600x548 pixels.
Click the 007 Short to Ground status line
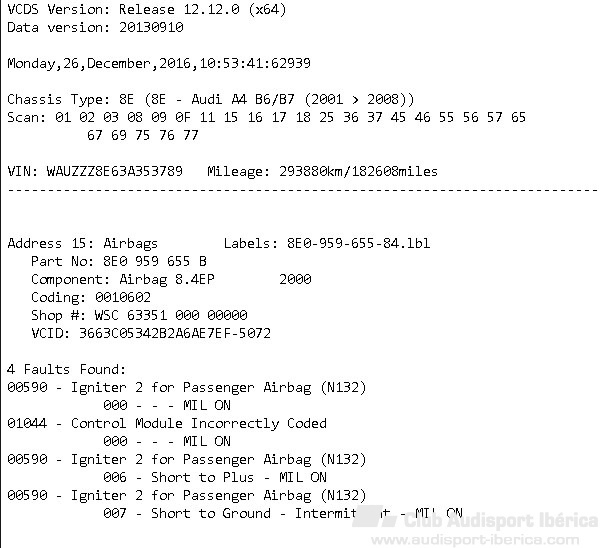[283, 513]
